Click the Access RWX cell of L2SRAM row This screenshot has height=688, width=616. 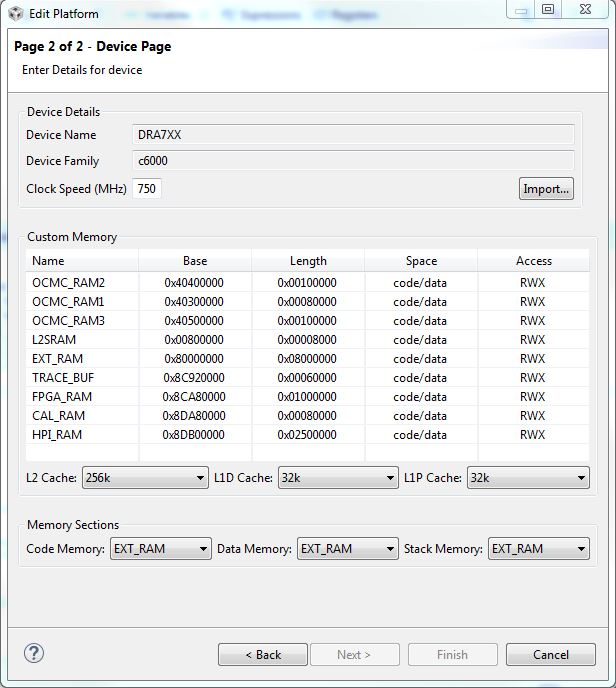coord(533,340)
